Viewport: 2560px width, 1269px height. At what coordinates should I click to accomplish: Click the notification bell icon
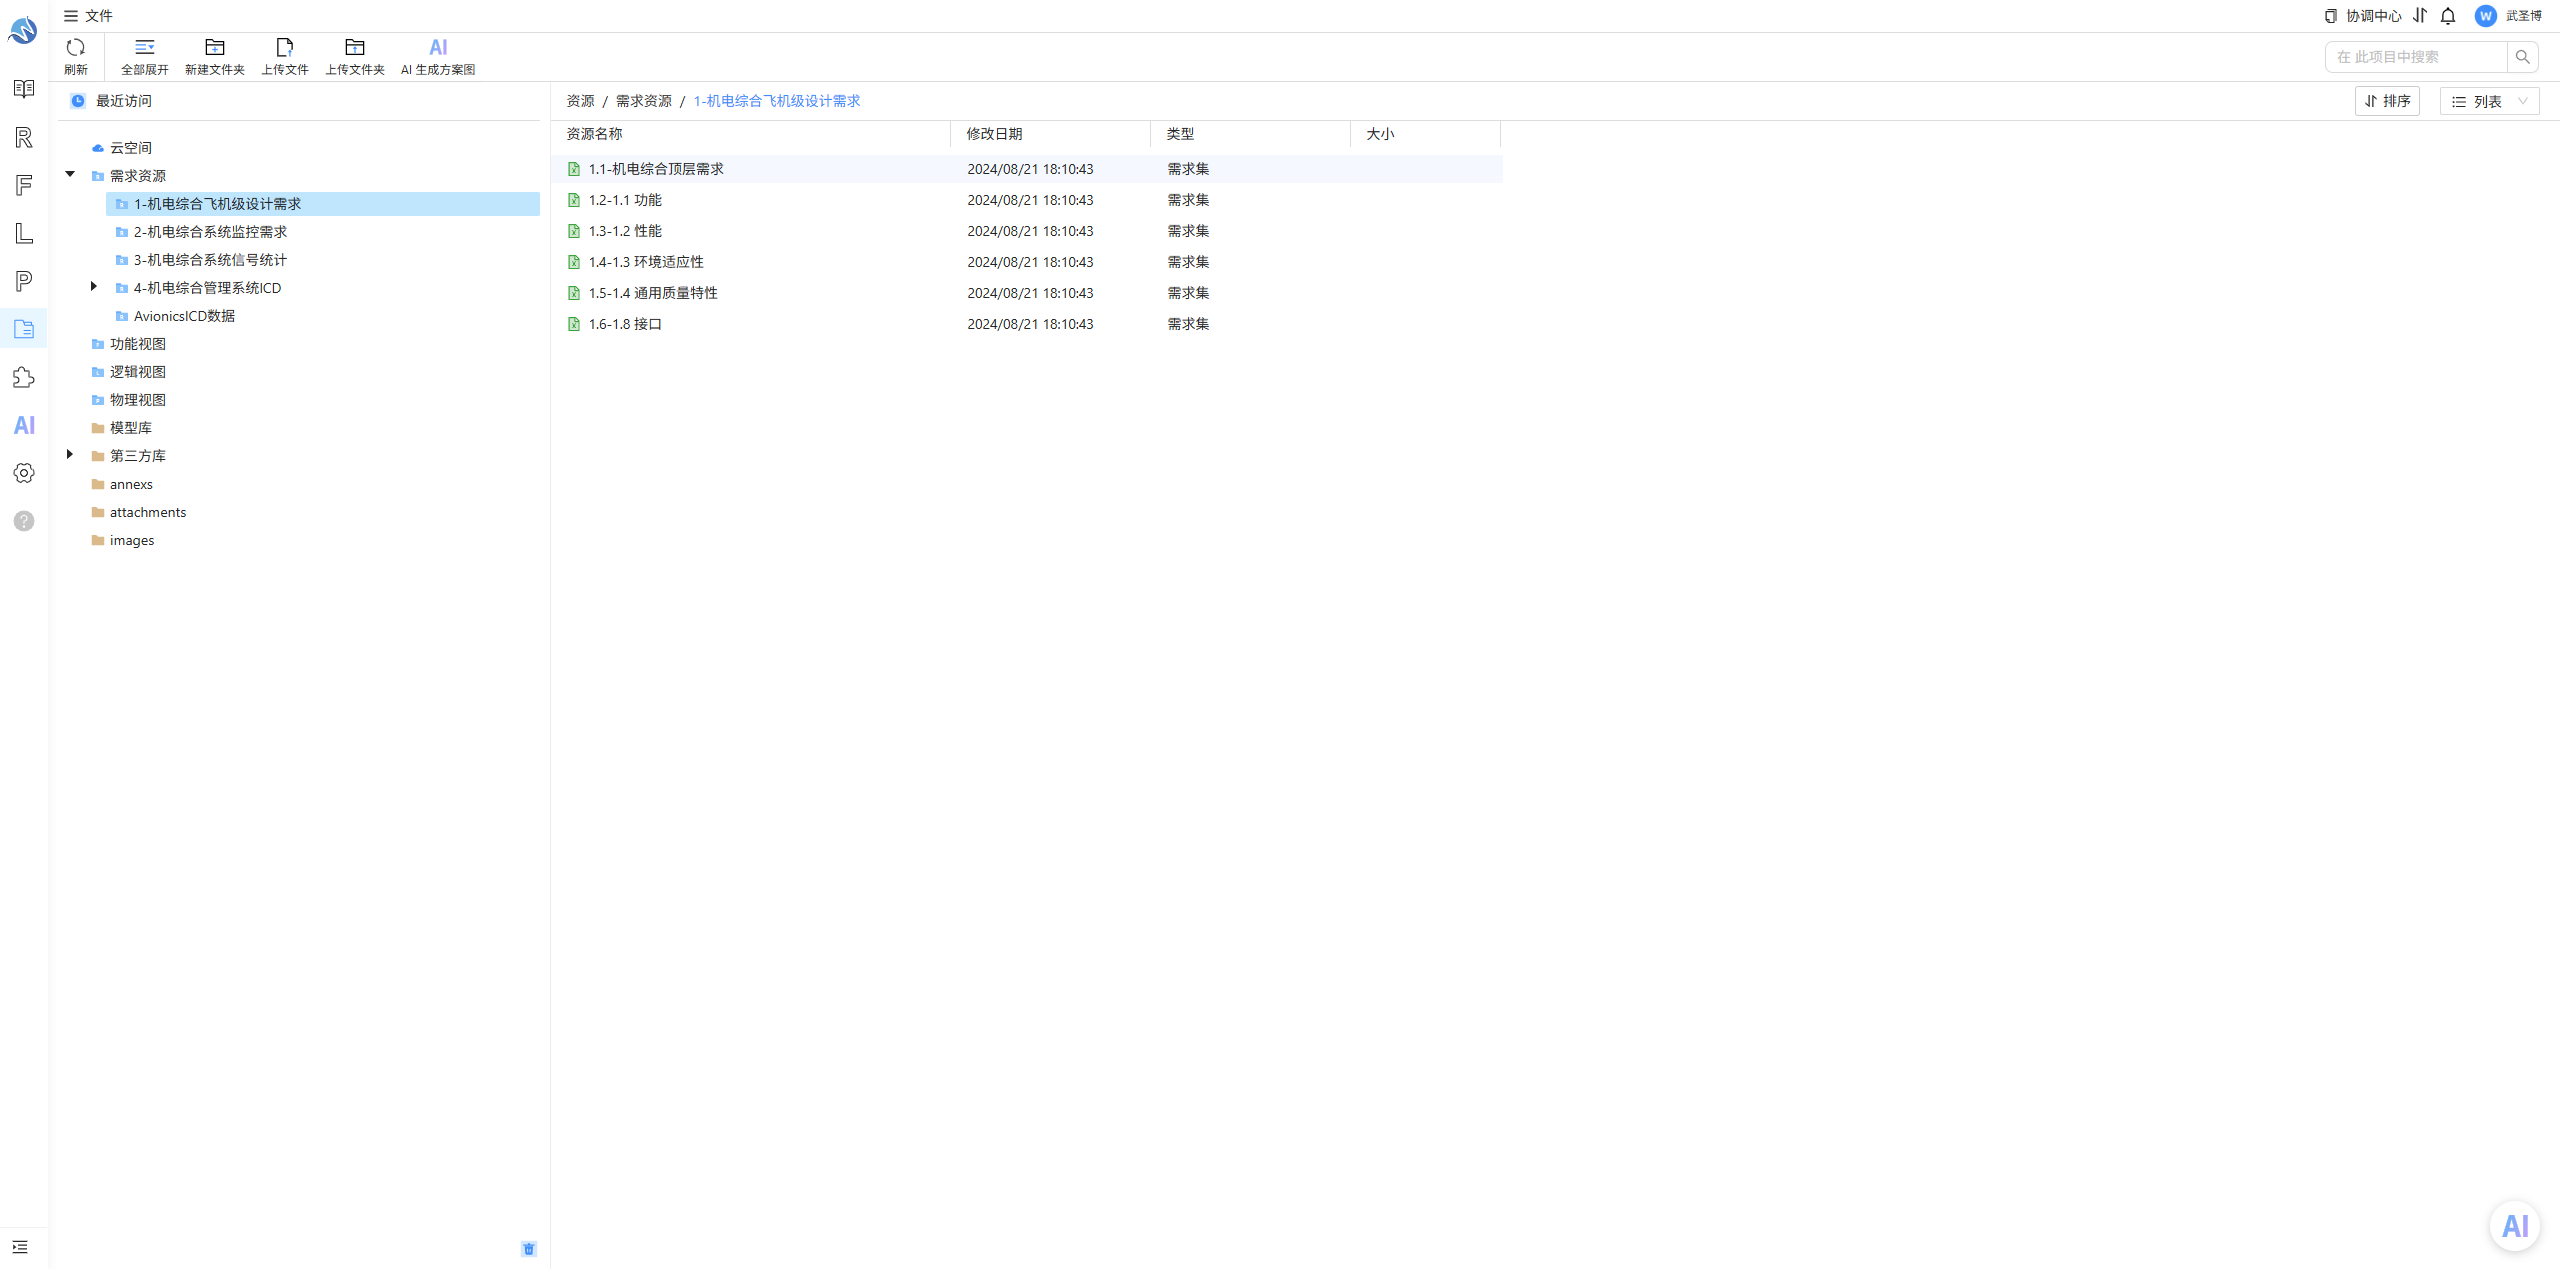pyautogui.click(x=2448, y=16)
